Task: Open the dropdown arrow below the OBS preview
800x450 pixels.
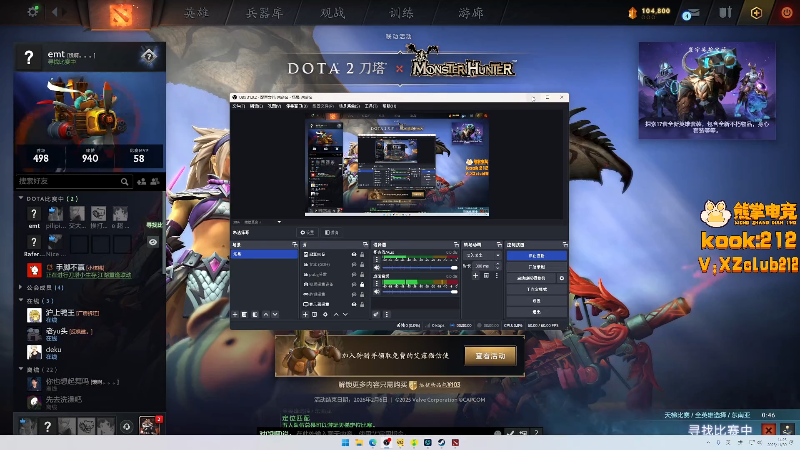Action: (279, 222)
